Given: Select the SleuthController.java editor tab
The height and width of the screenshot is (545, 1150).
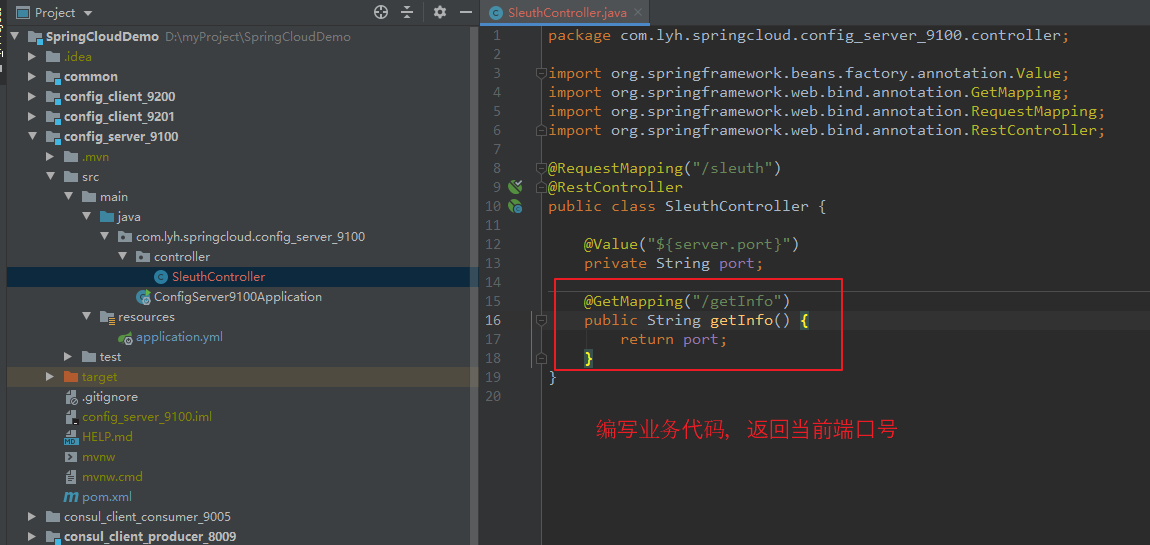Looking at the screenshot, I should click(x=565, y=12).
